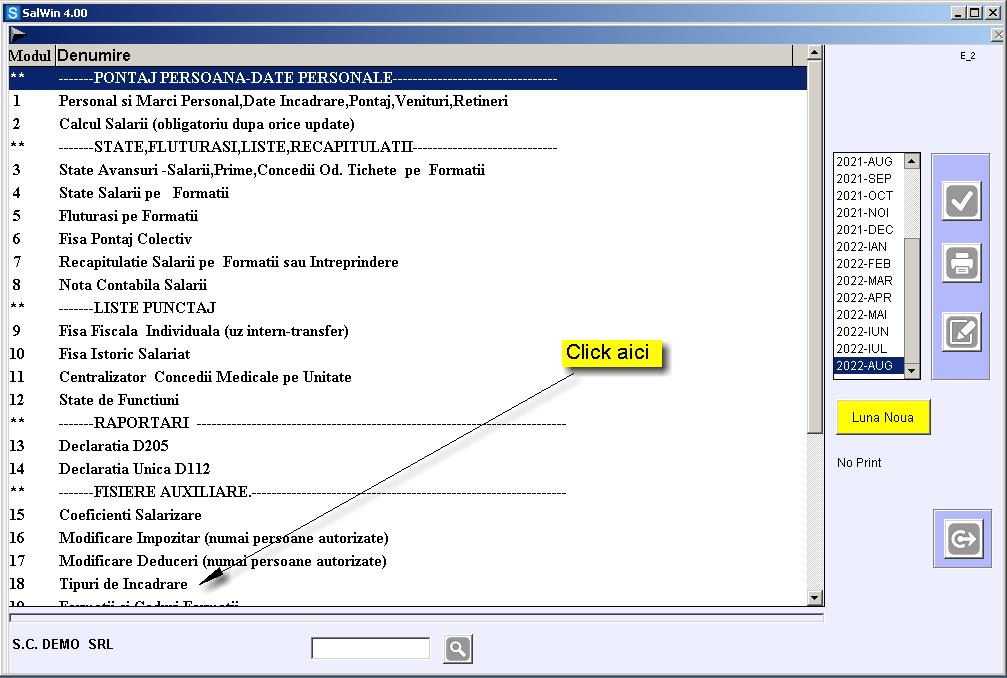Select module 18 Tipuri de Incadrare
Image resolution: width=1007 pixels, height=678 pixels.
pos(123,584)
